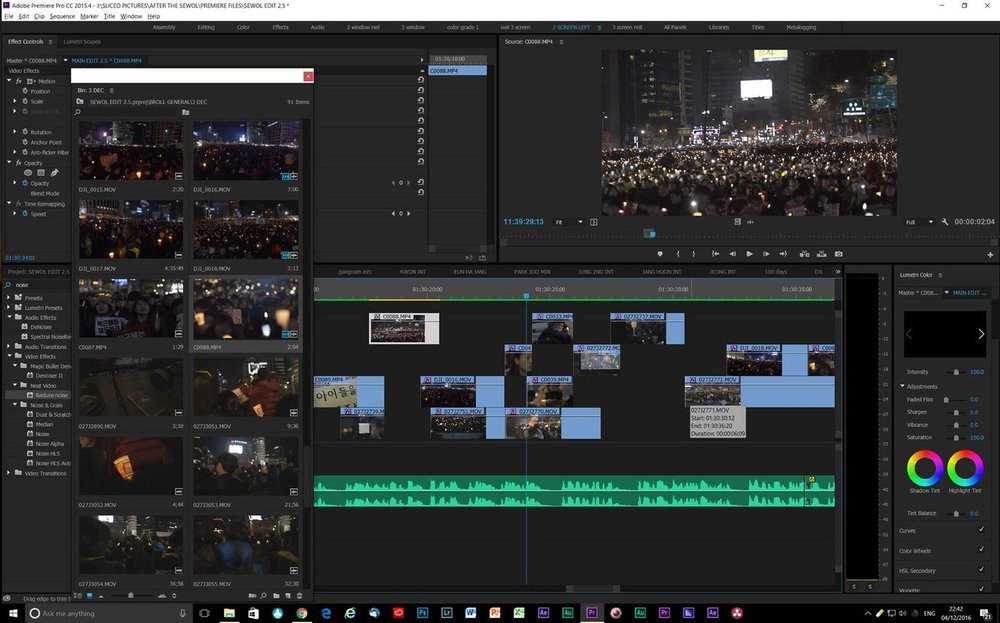Open the Source monitor button editor plus
This screenshot has width=1000, height=623.
990,254
